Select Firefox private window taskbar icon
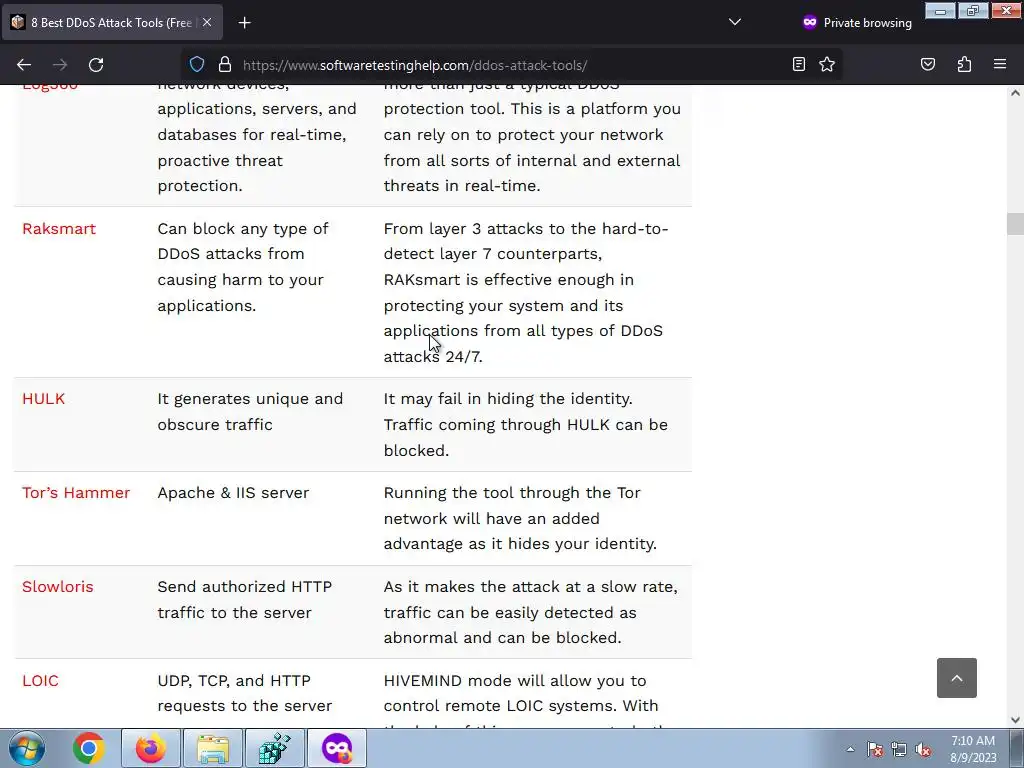 pyautogui.click(x=337, y=748)
